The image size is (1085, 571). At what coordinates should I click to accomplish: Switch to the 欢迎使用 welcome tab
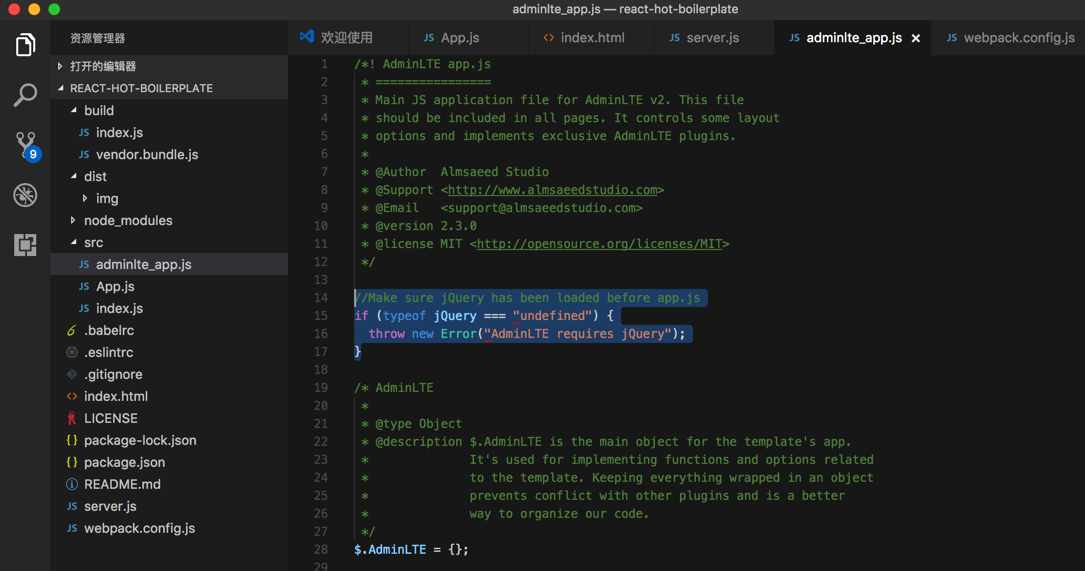click(345, 38)
